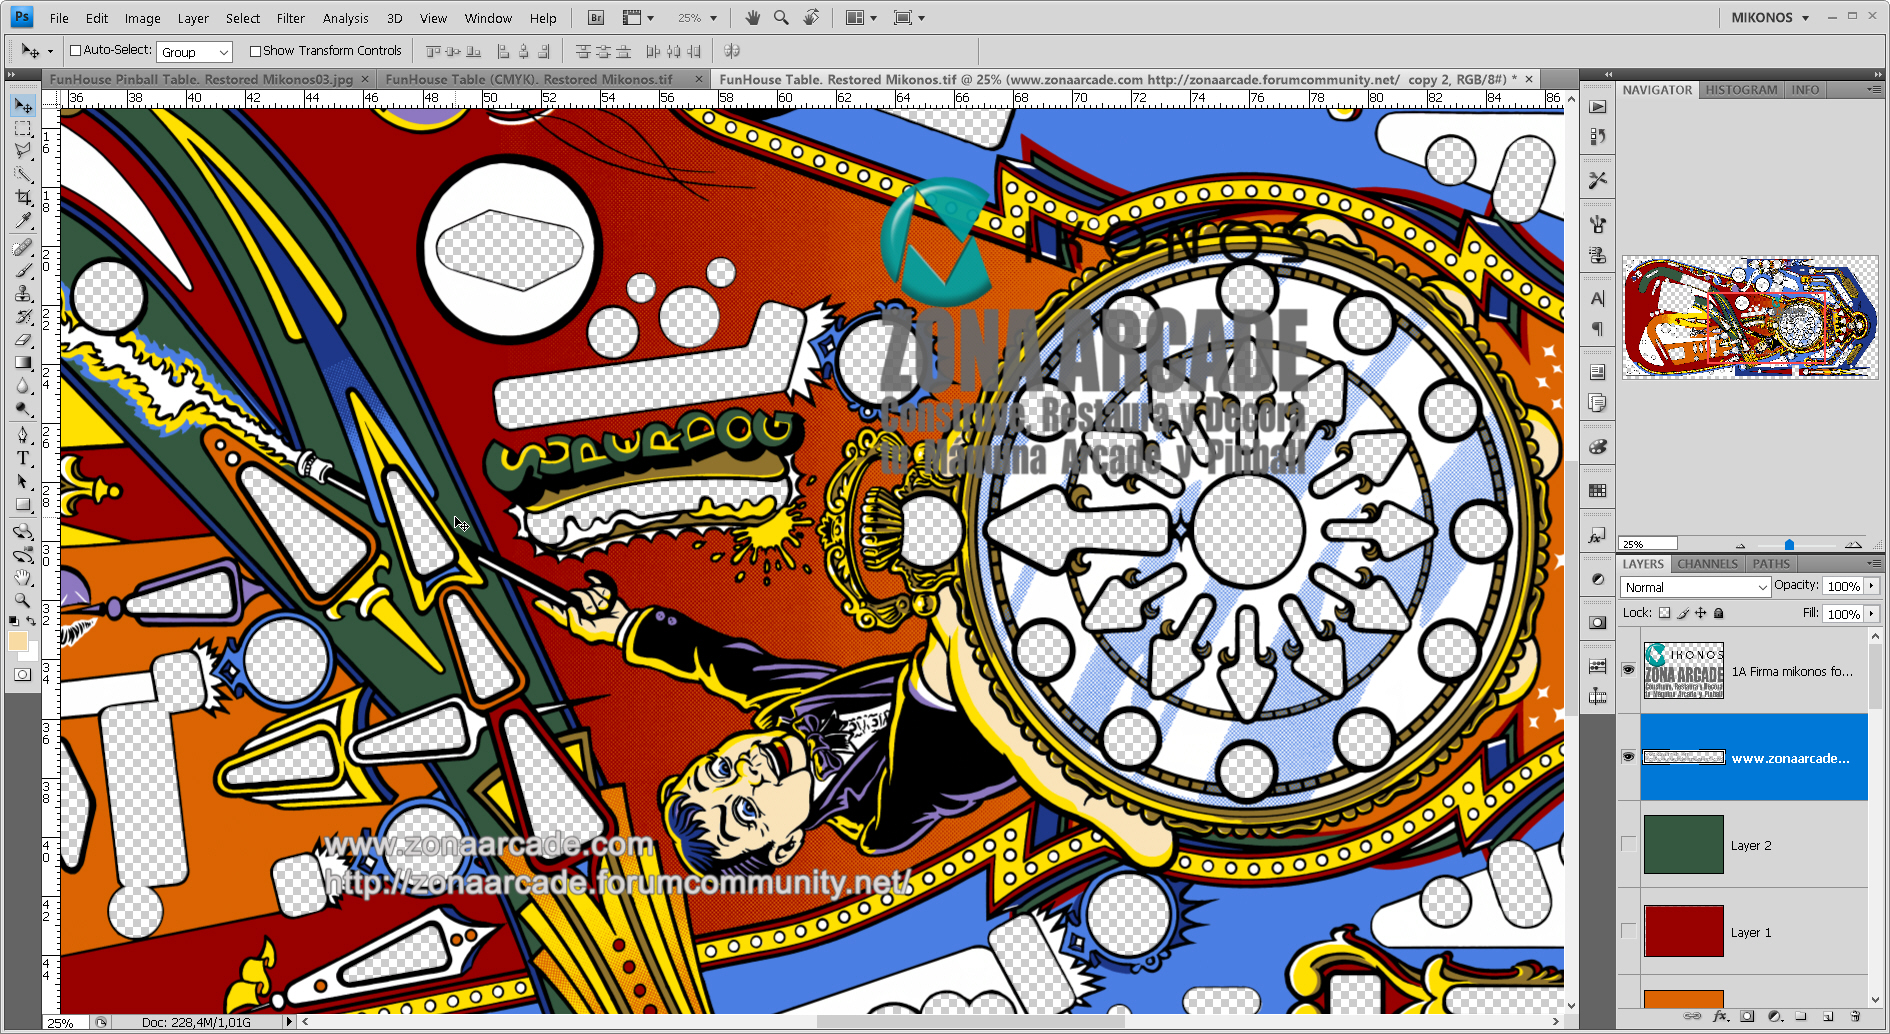
Task: Open the Auto-Select Group dropdown
Action: pyautogui.click(x=194, y=50)
